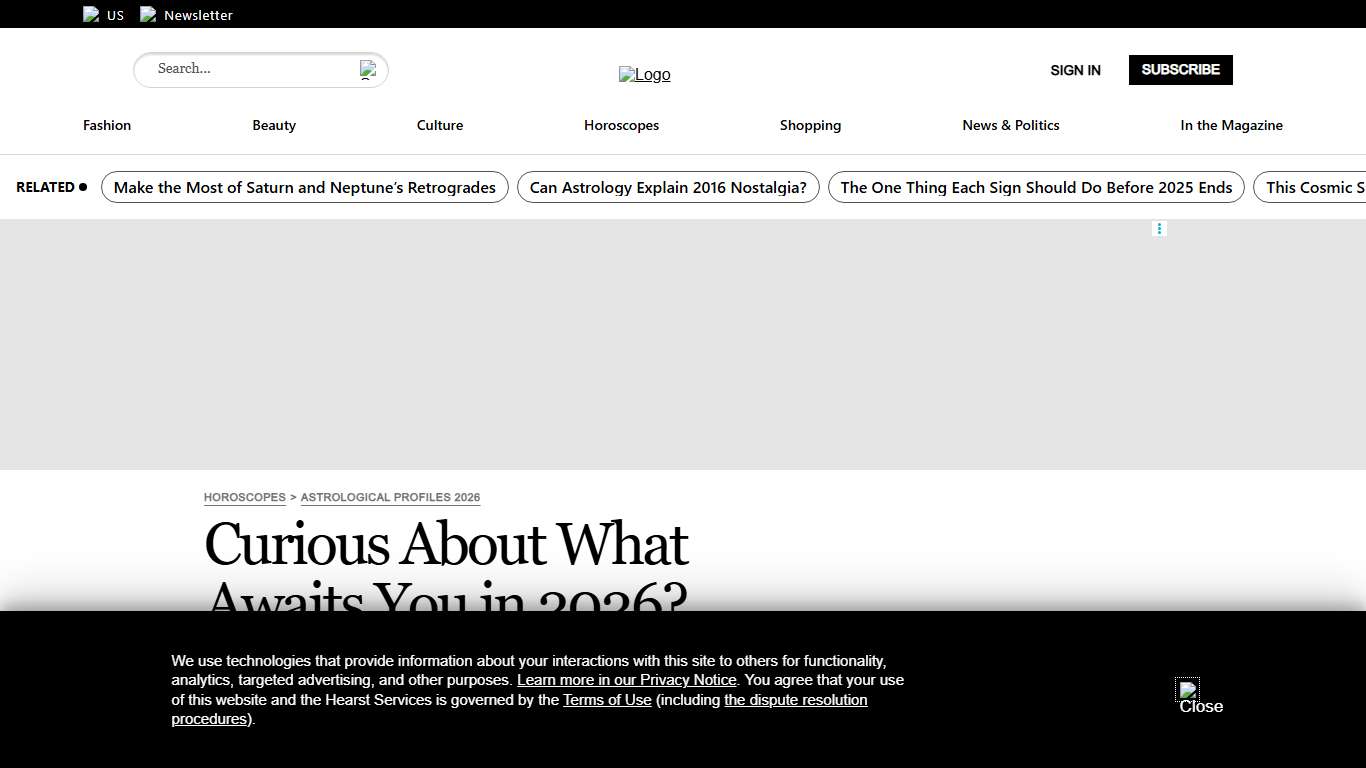This screenshot has width=1366, height=768.
Task: Click Astrological Profiles 2026 breadcrumb
Action: pyautogui.click(x=390, y=497)
